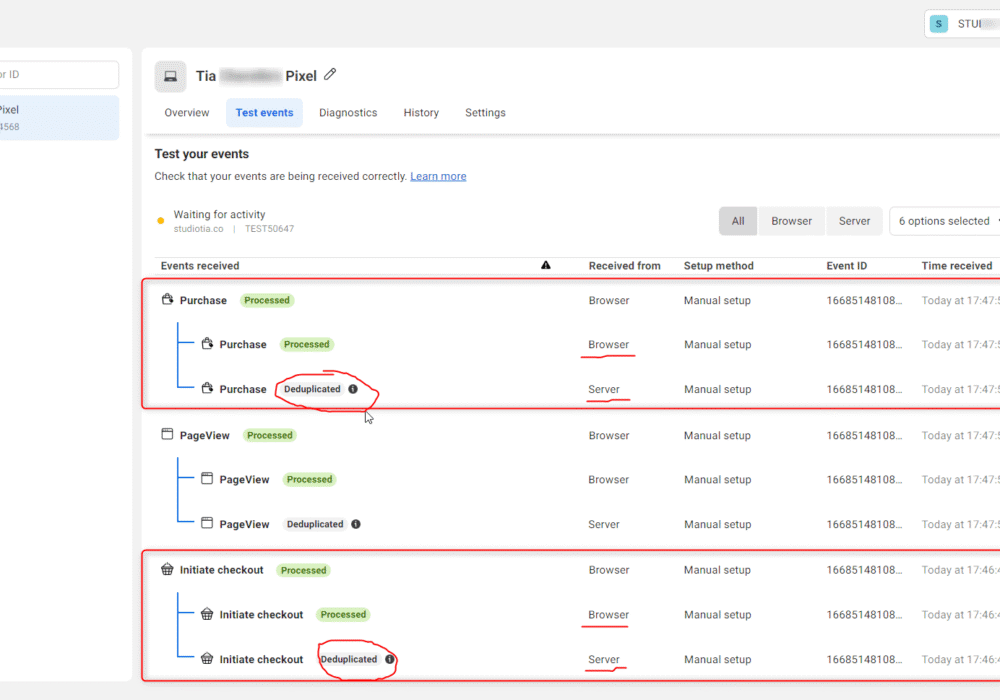This screenshot has width=1000, height=700.
Task: Click bag icon of Purchase Browser child row
Action: pos(207,344)
